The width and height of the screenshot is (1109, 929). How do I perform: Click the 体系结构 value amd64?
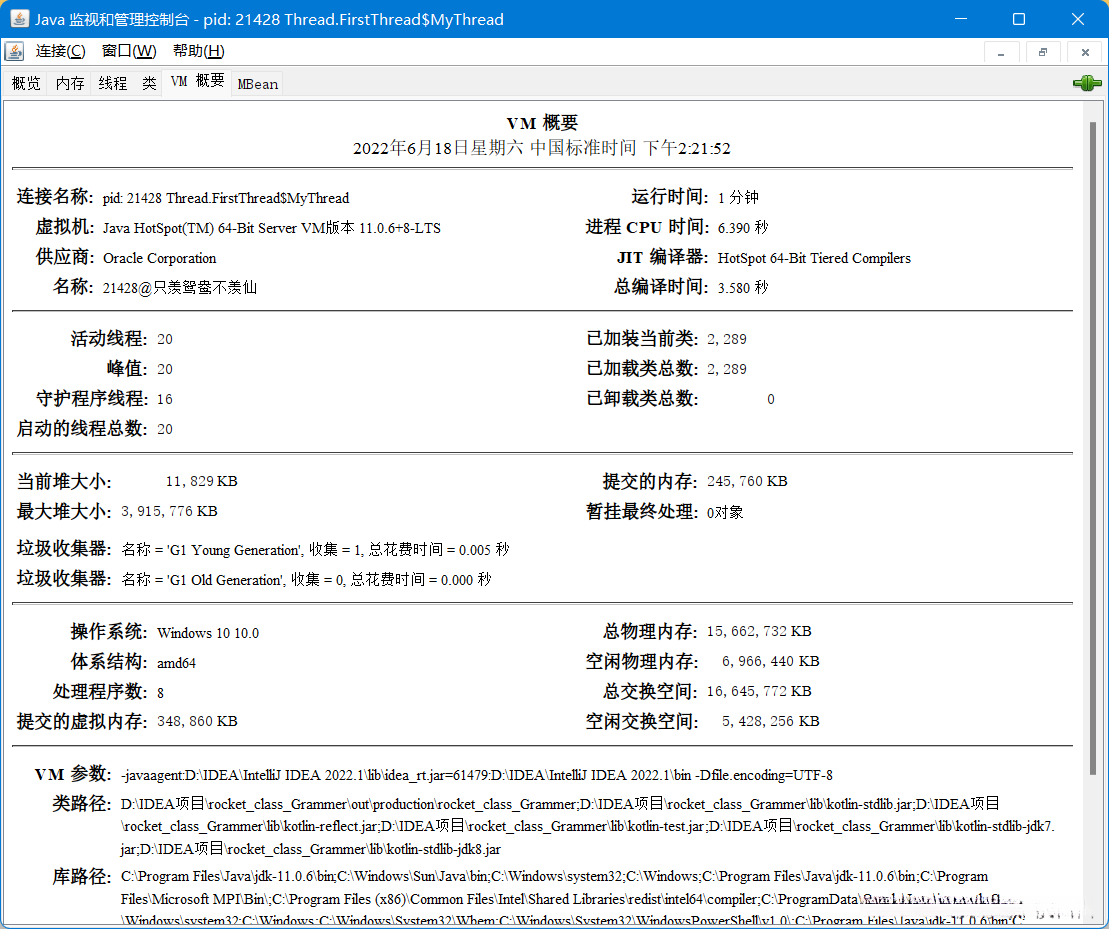(176, 663)
